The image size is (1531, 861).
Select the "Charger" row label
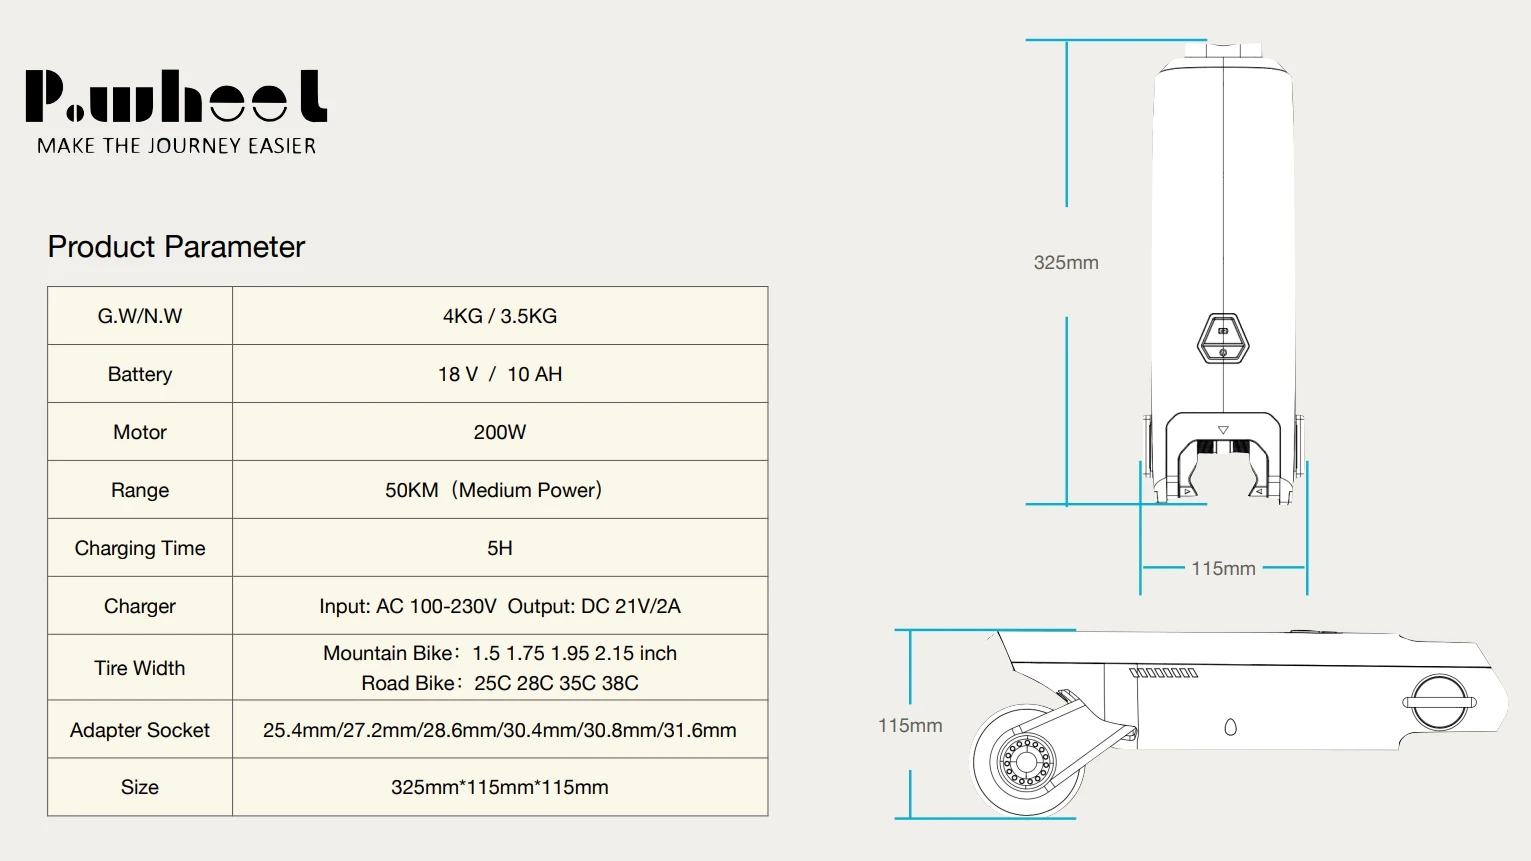140,606
